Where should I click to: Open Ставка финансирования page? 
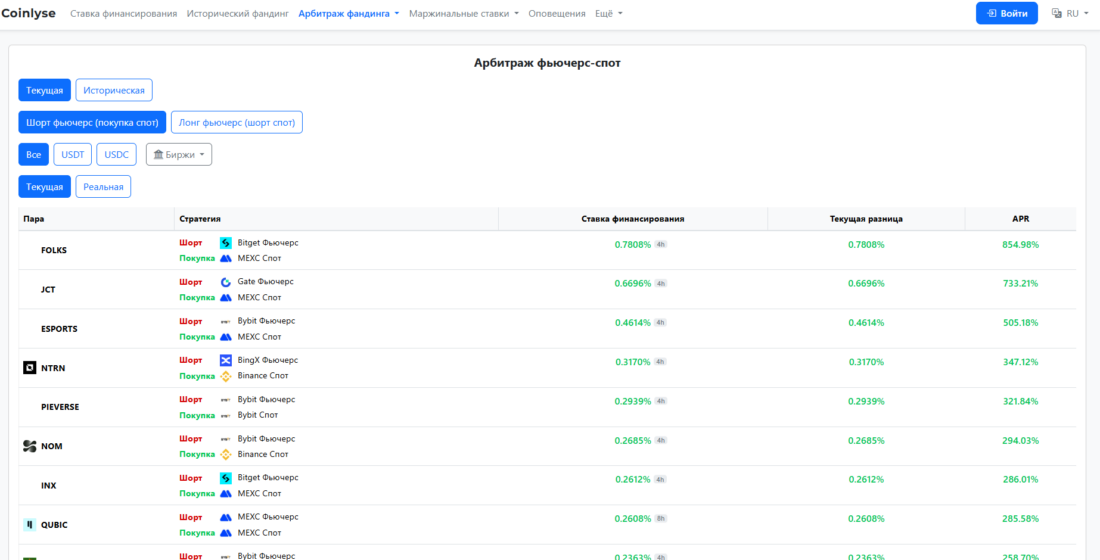tap(123, 13)
